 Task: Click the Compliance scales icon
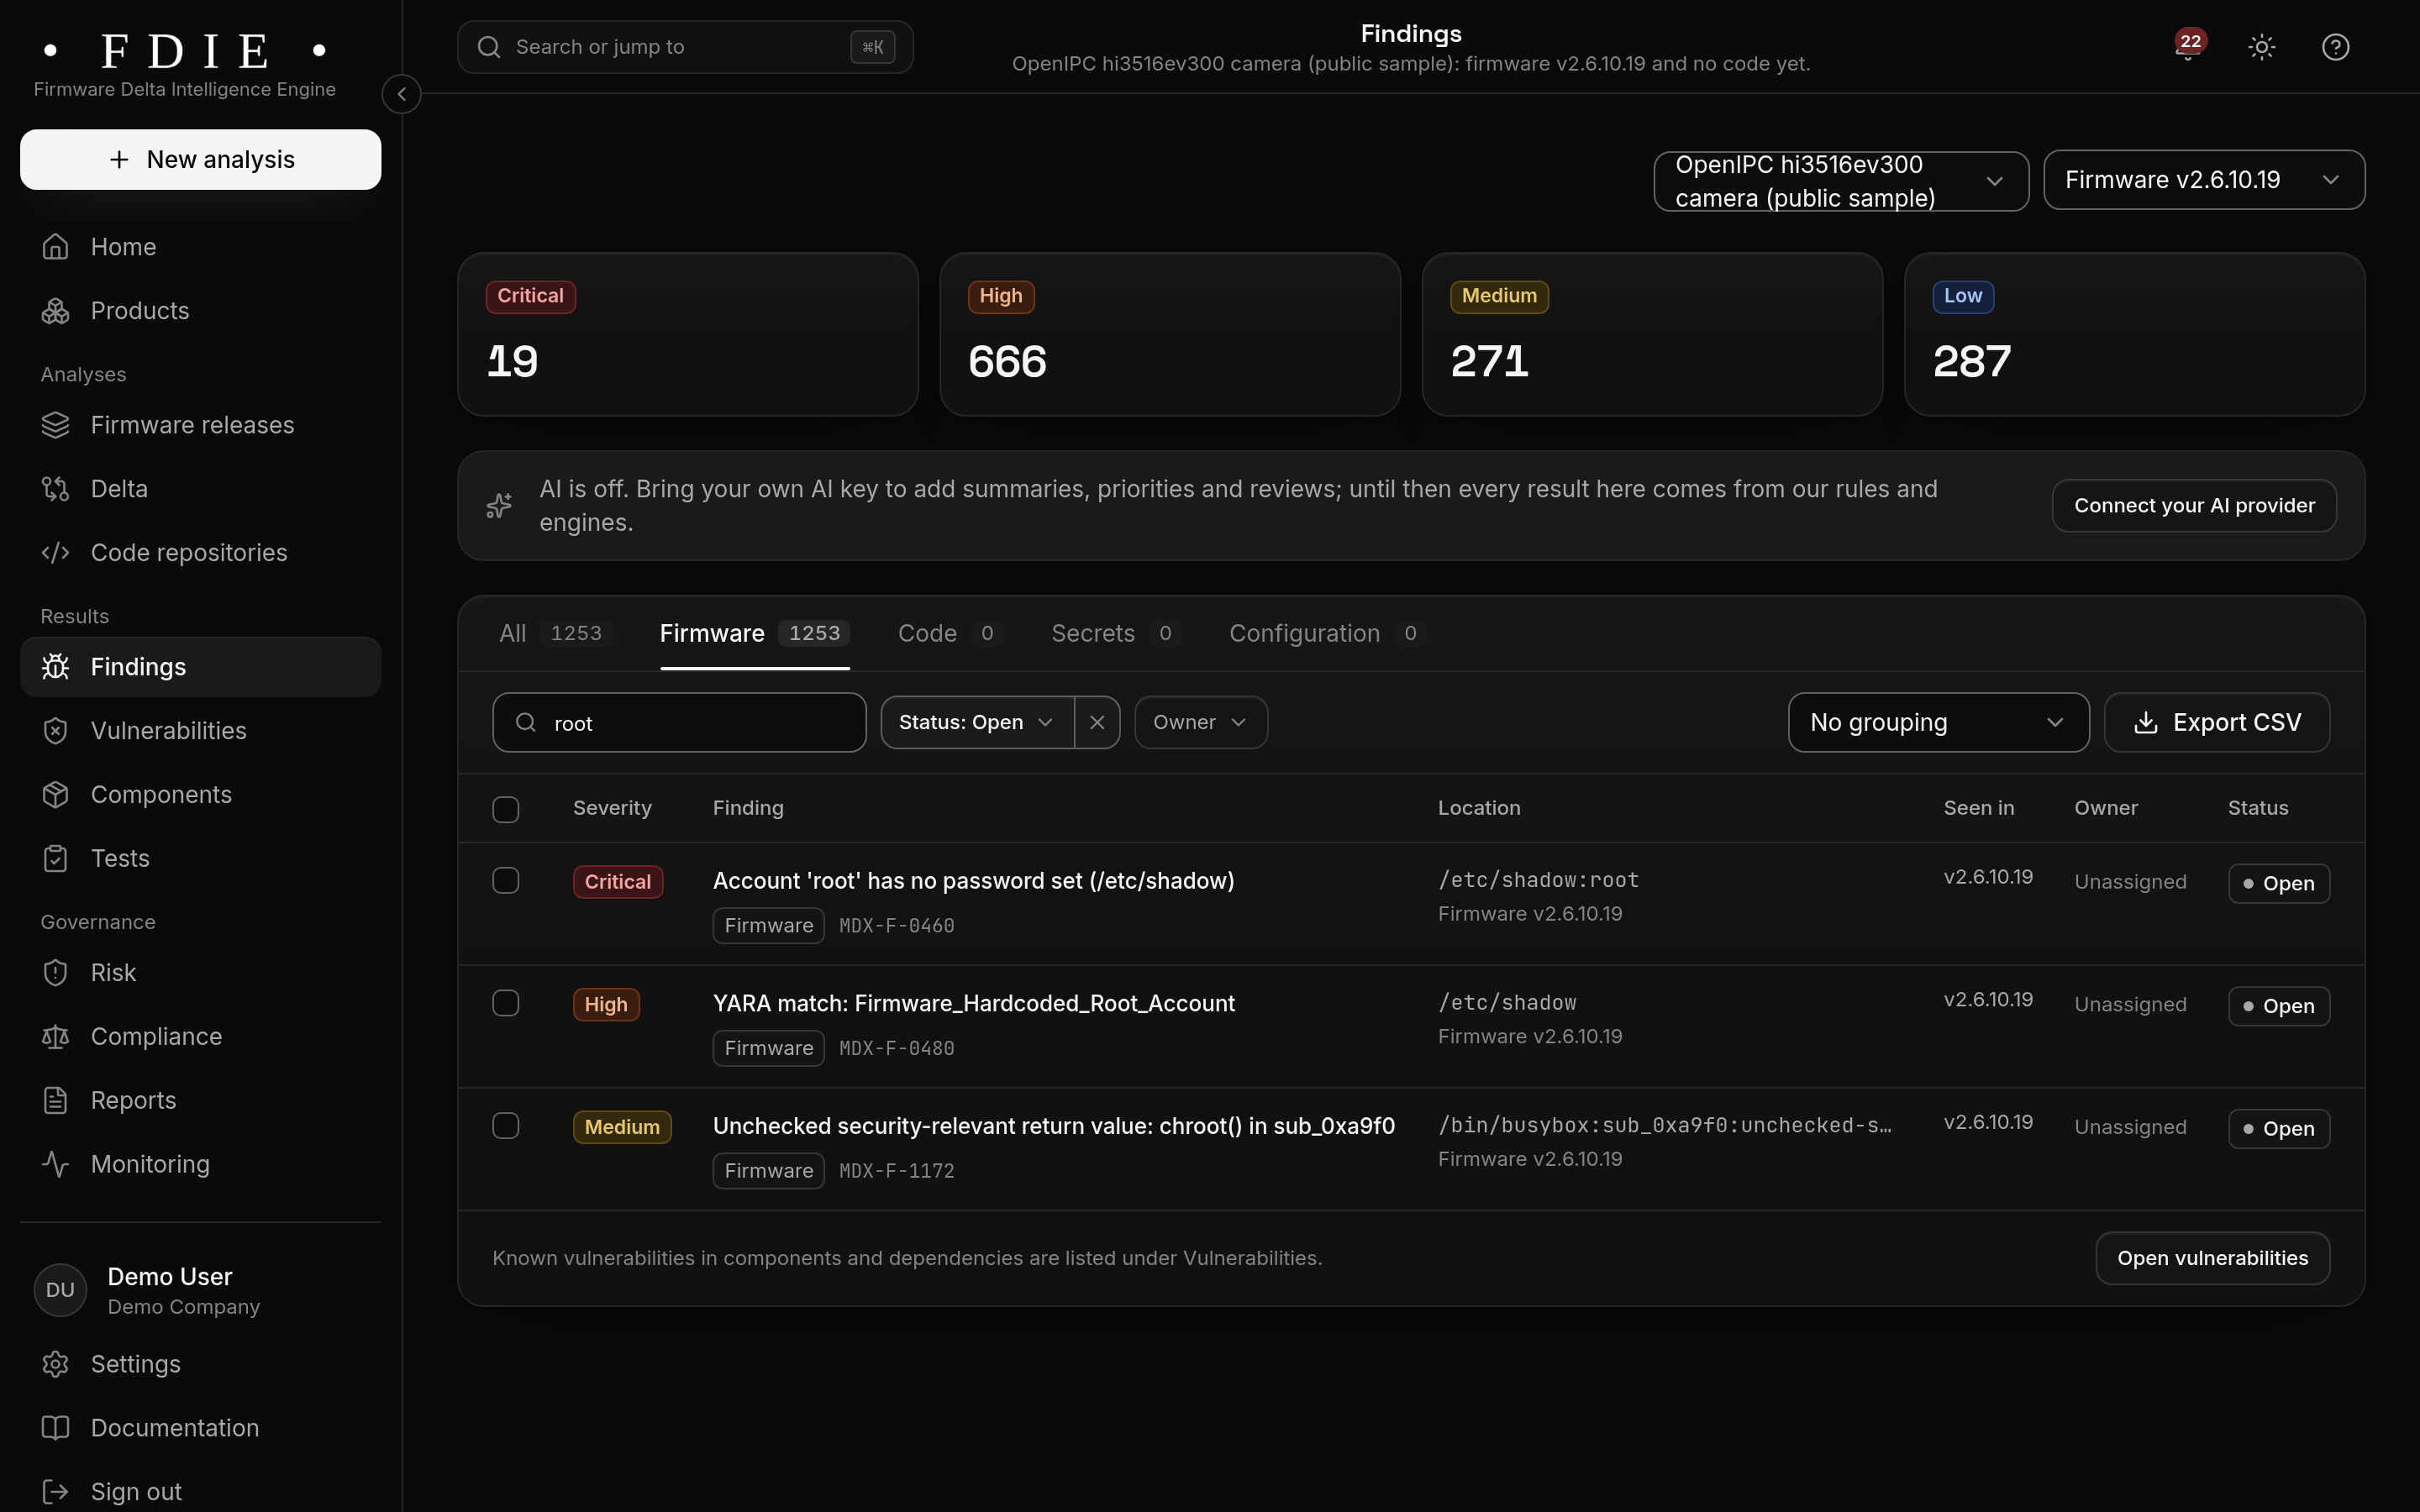point(56,1037)
